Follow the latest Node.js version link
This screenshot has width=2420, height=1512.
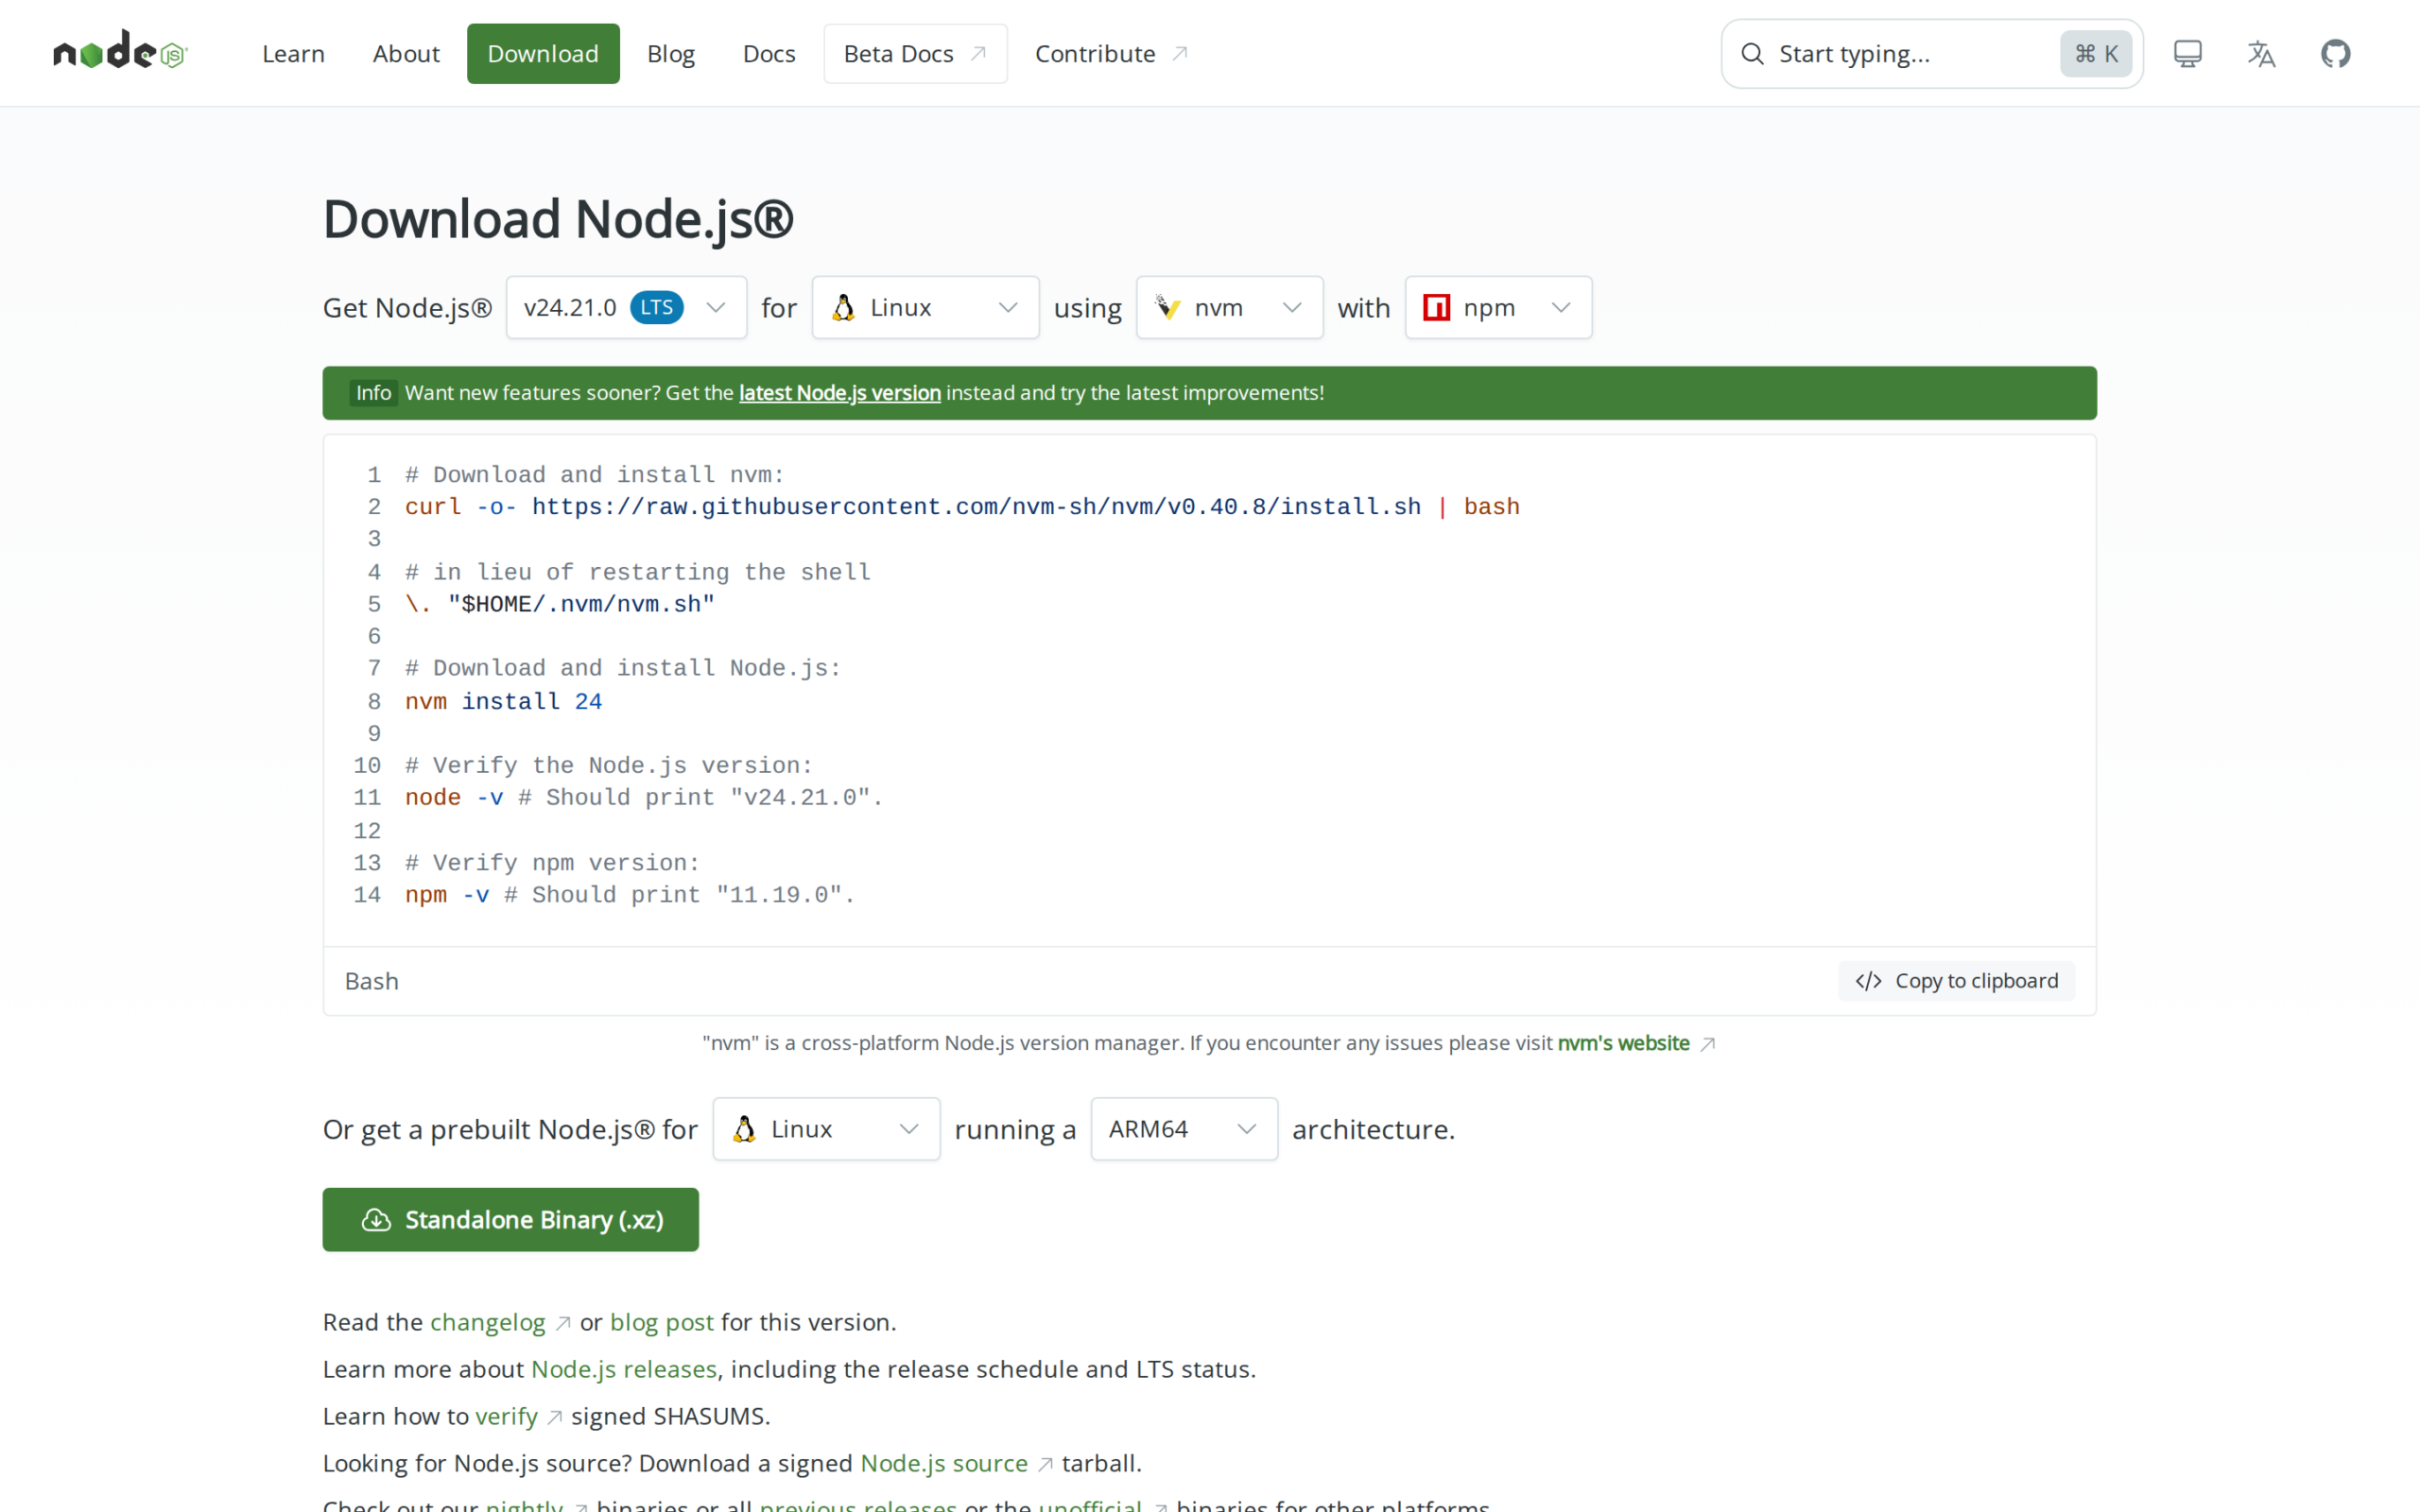click(840, 393)
